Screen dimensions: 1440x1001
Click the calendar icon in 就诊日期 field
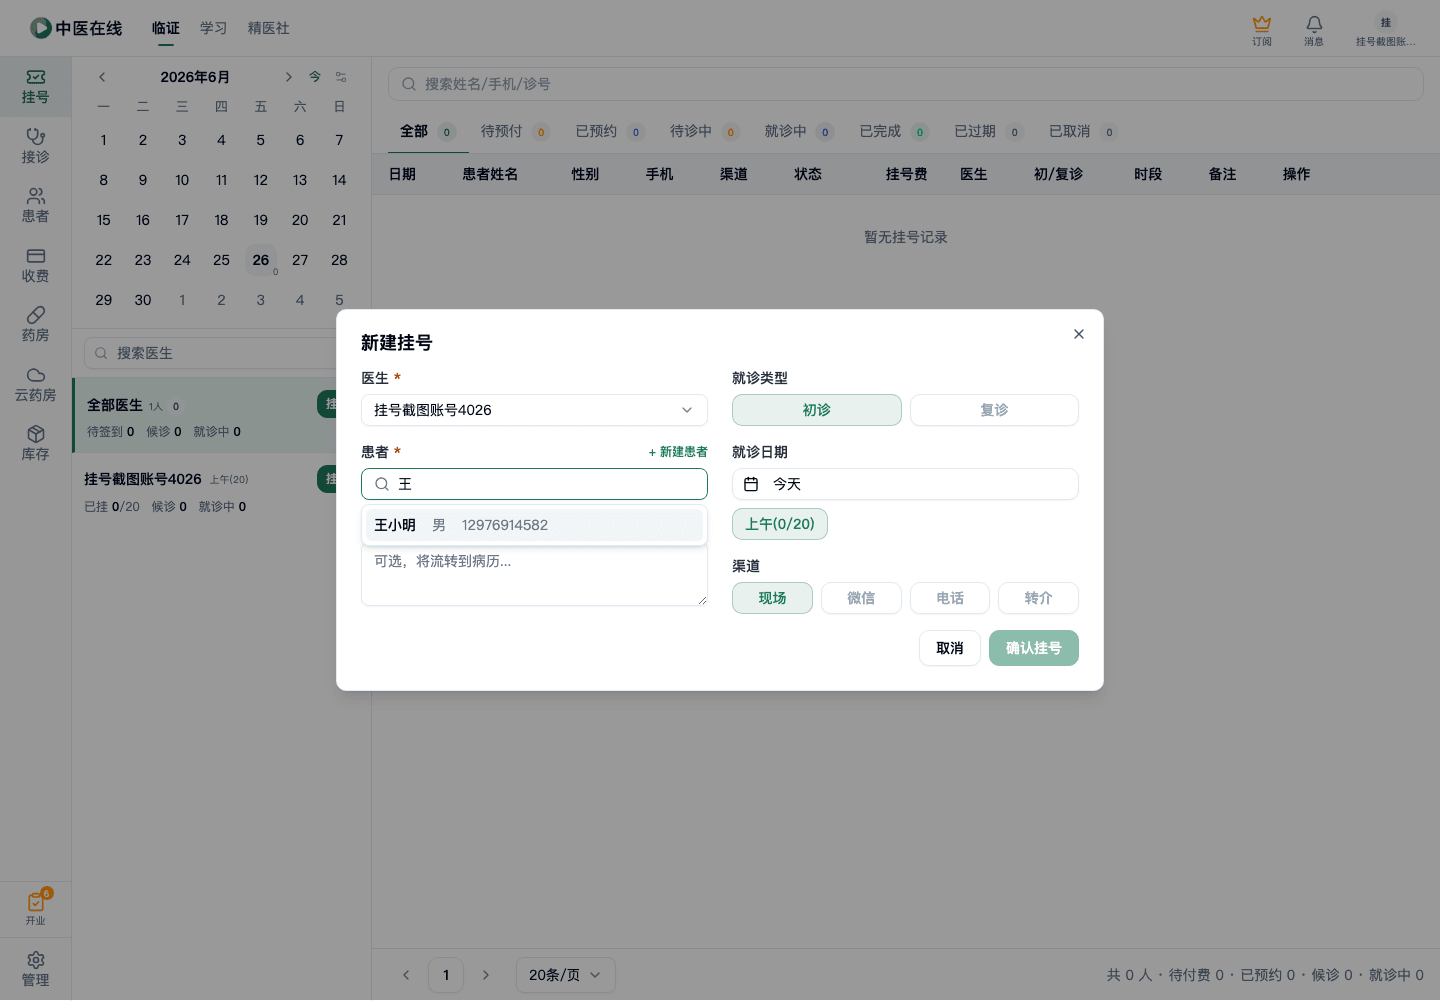[x=751, y=484]
